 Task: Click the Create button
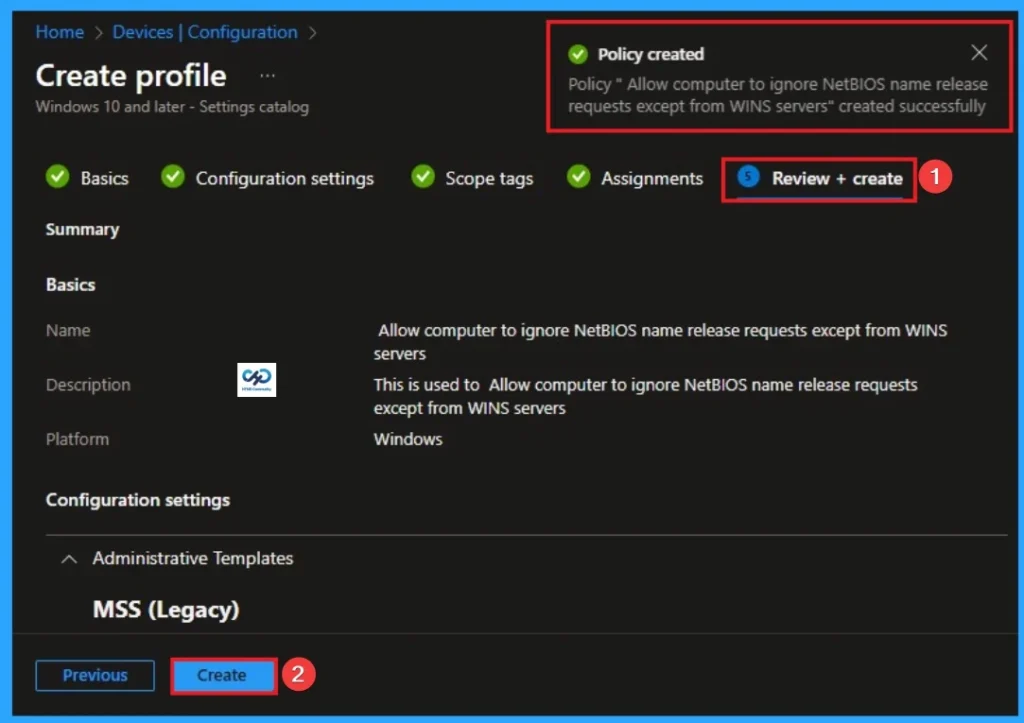click(x=223, y=675)
